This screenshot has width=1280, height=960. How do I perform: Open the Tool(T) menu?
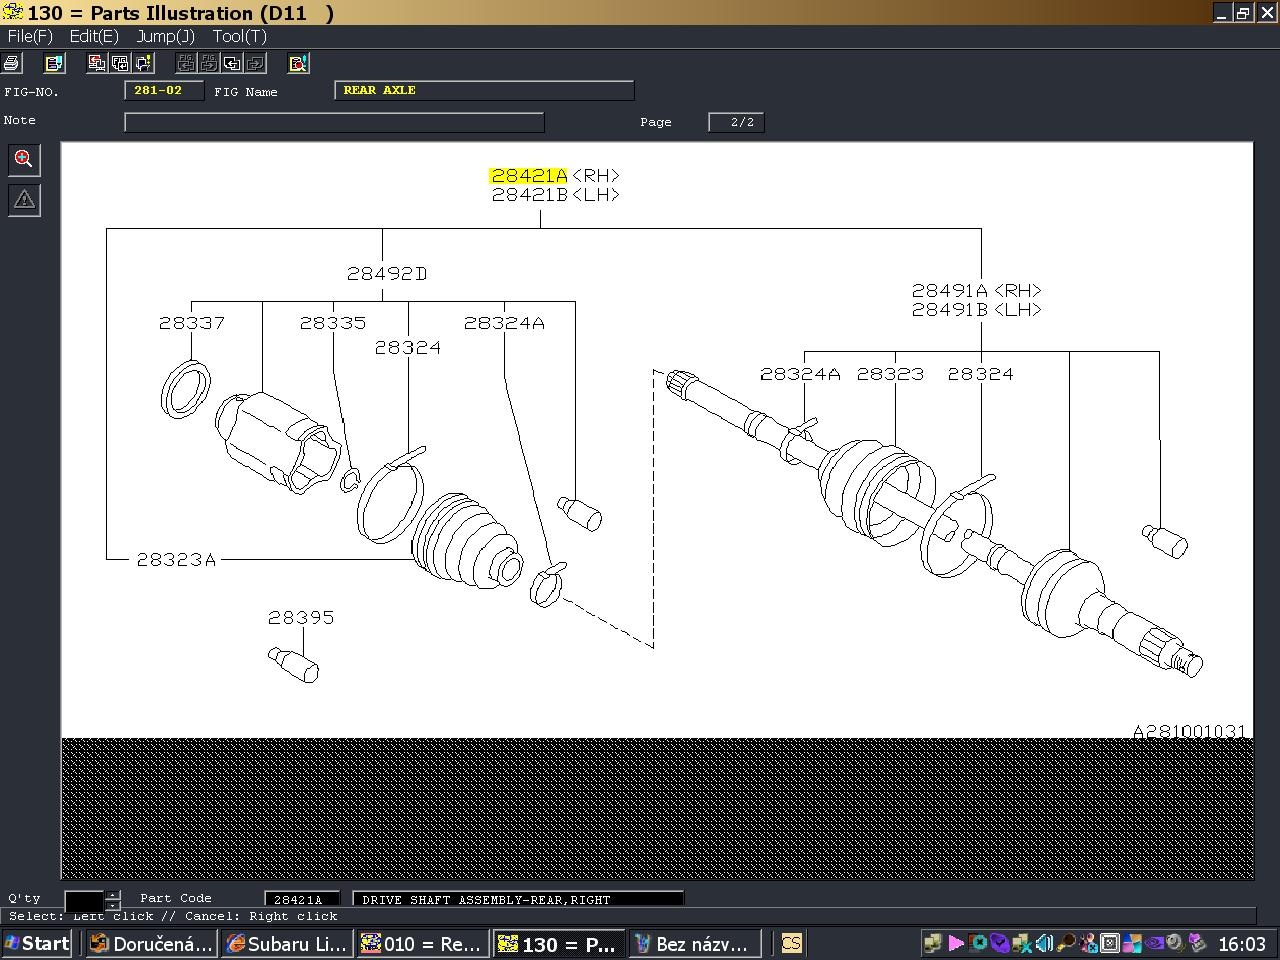point(239,36)
